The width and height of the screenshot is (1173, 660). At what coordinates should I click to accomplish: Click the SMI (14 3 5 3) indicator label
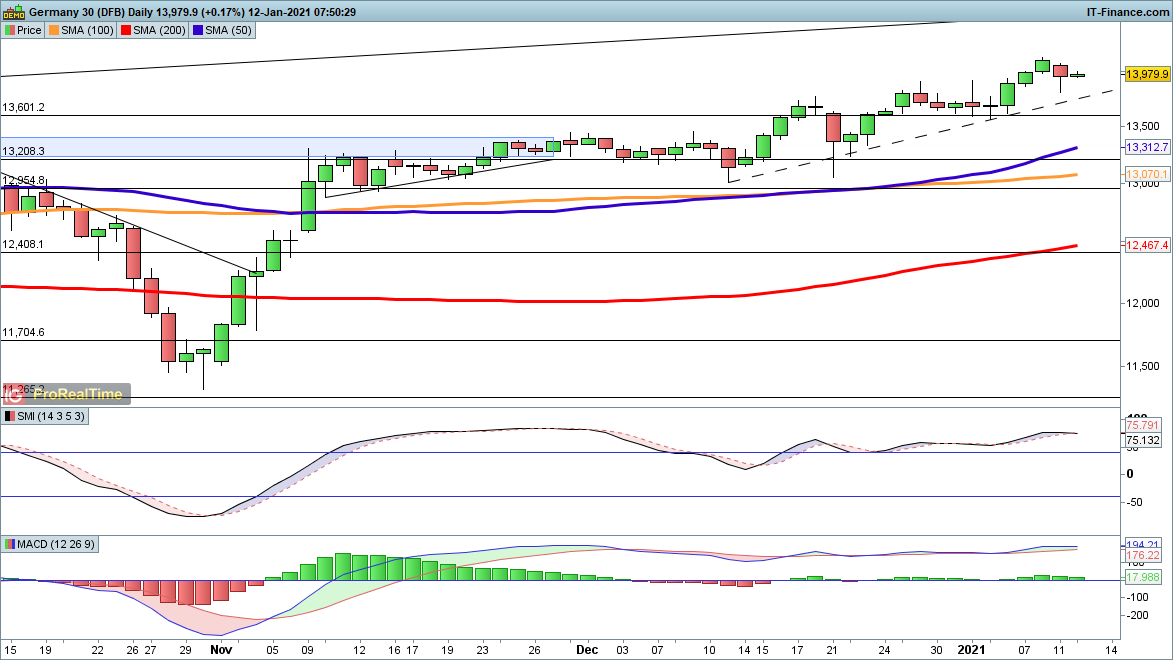coord(51,416)
